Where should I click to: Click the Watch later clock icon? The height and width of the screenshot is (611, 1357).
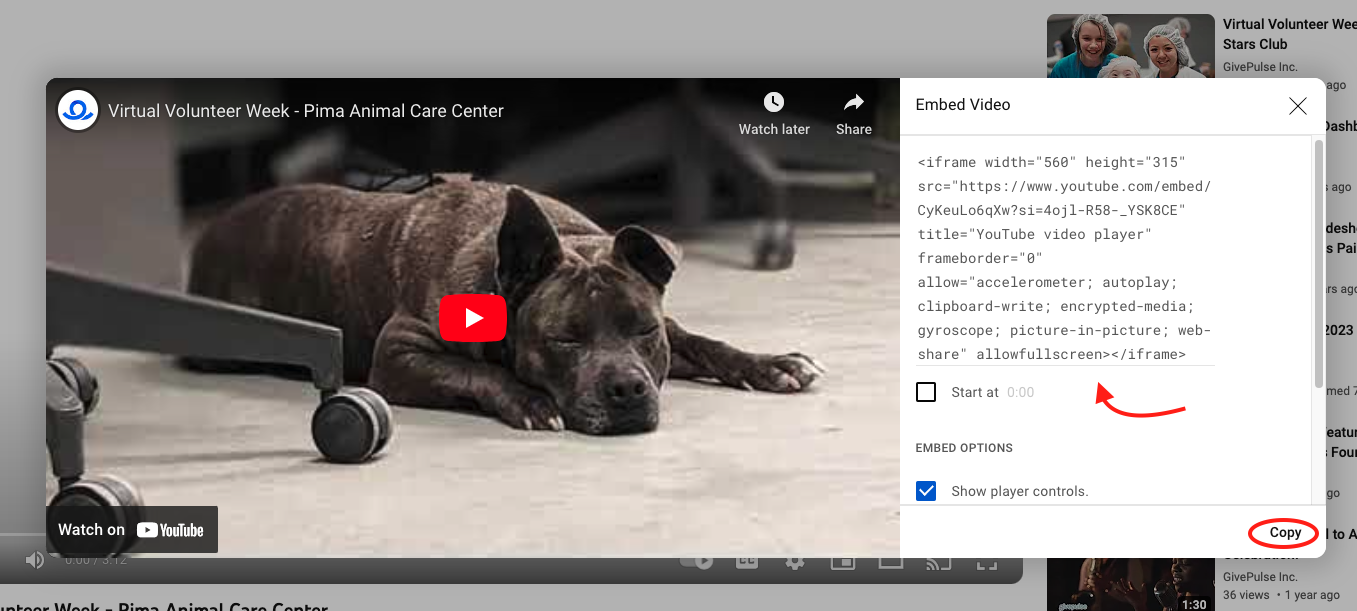click(x=774, y=102)
